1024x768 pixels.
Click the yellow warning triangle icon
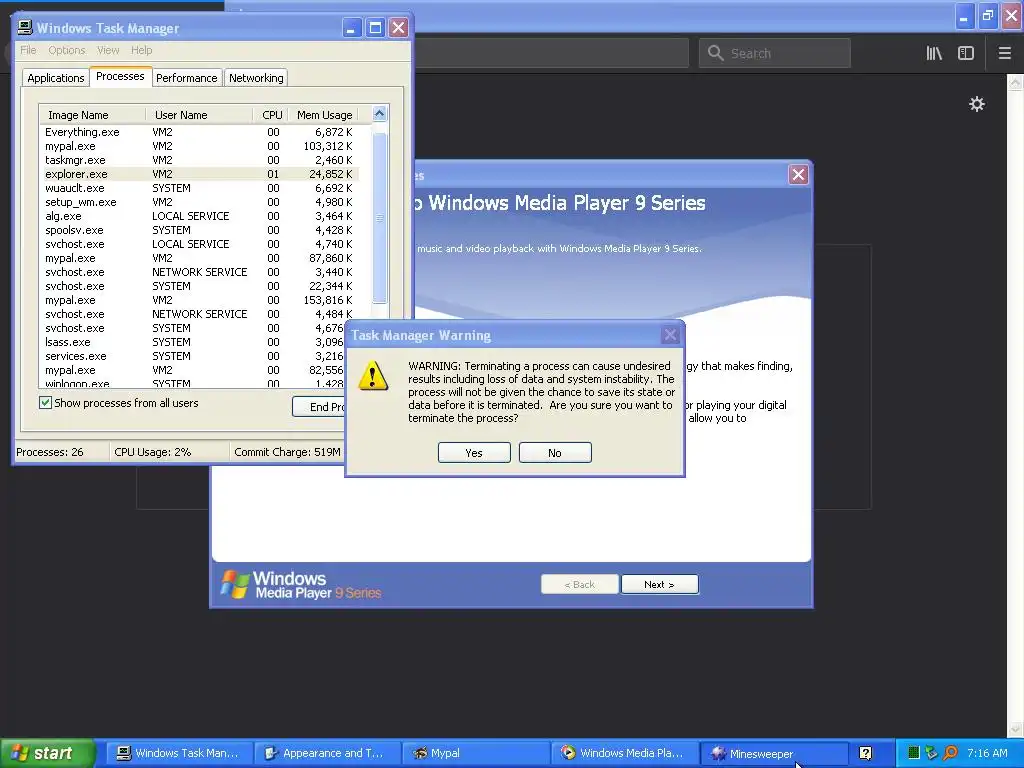click(373, 376)
